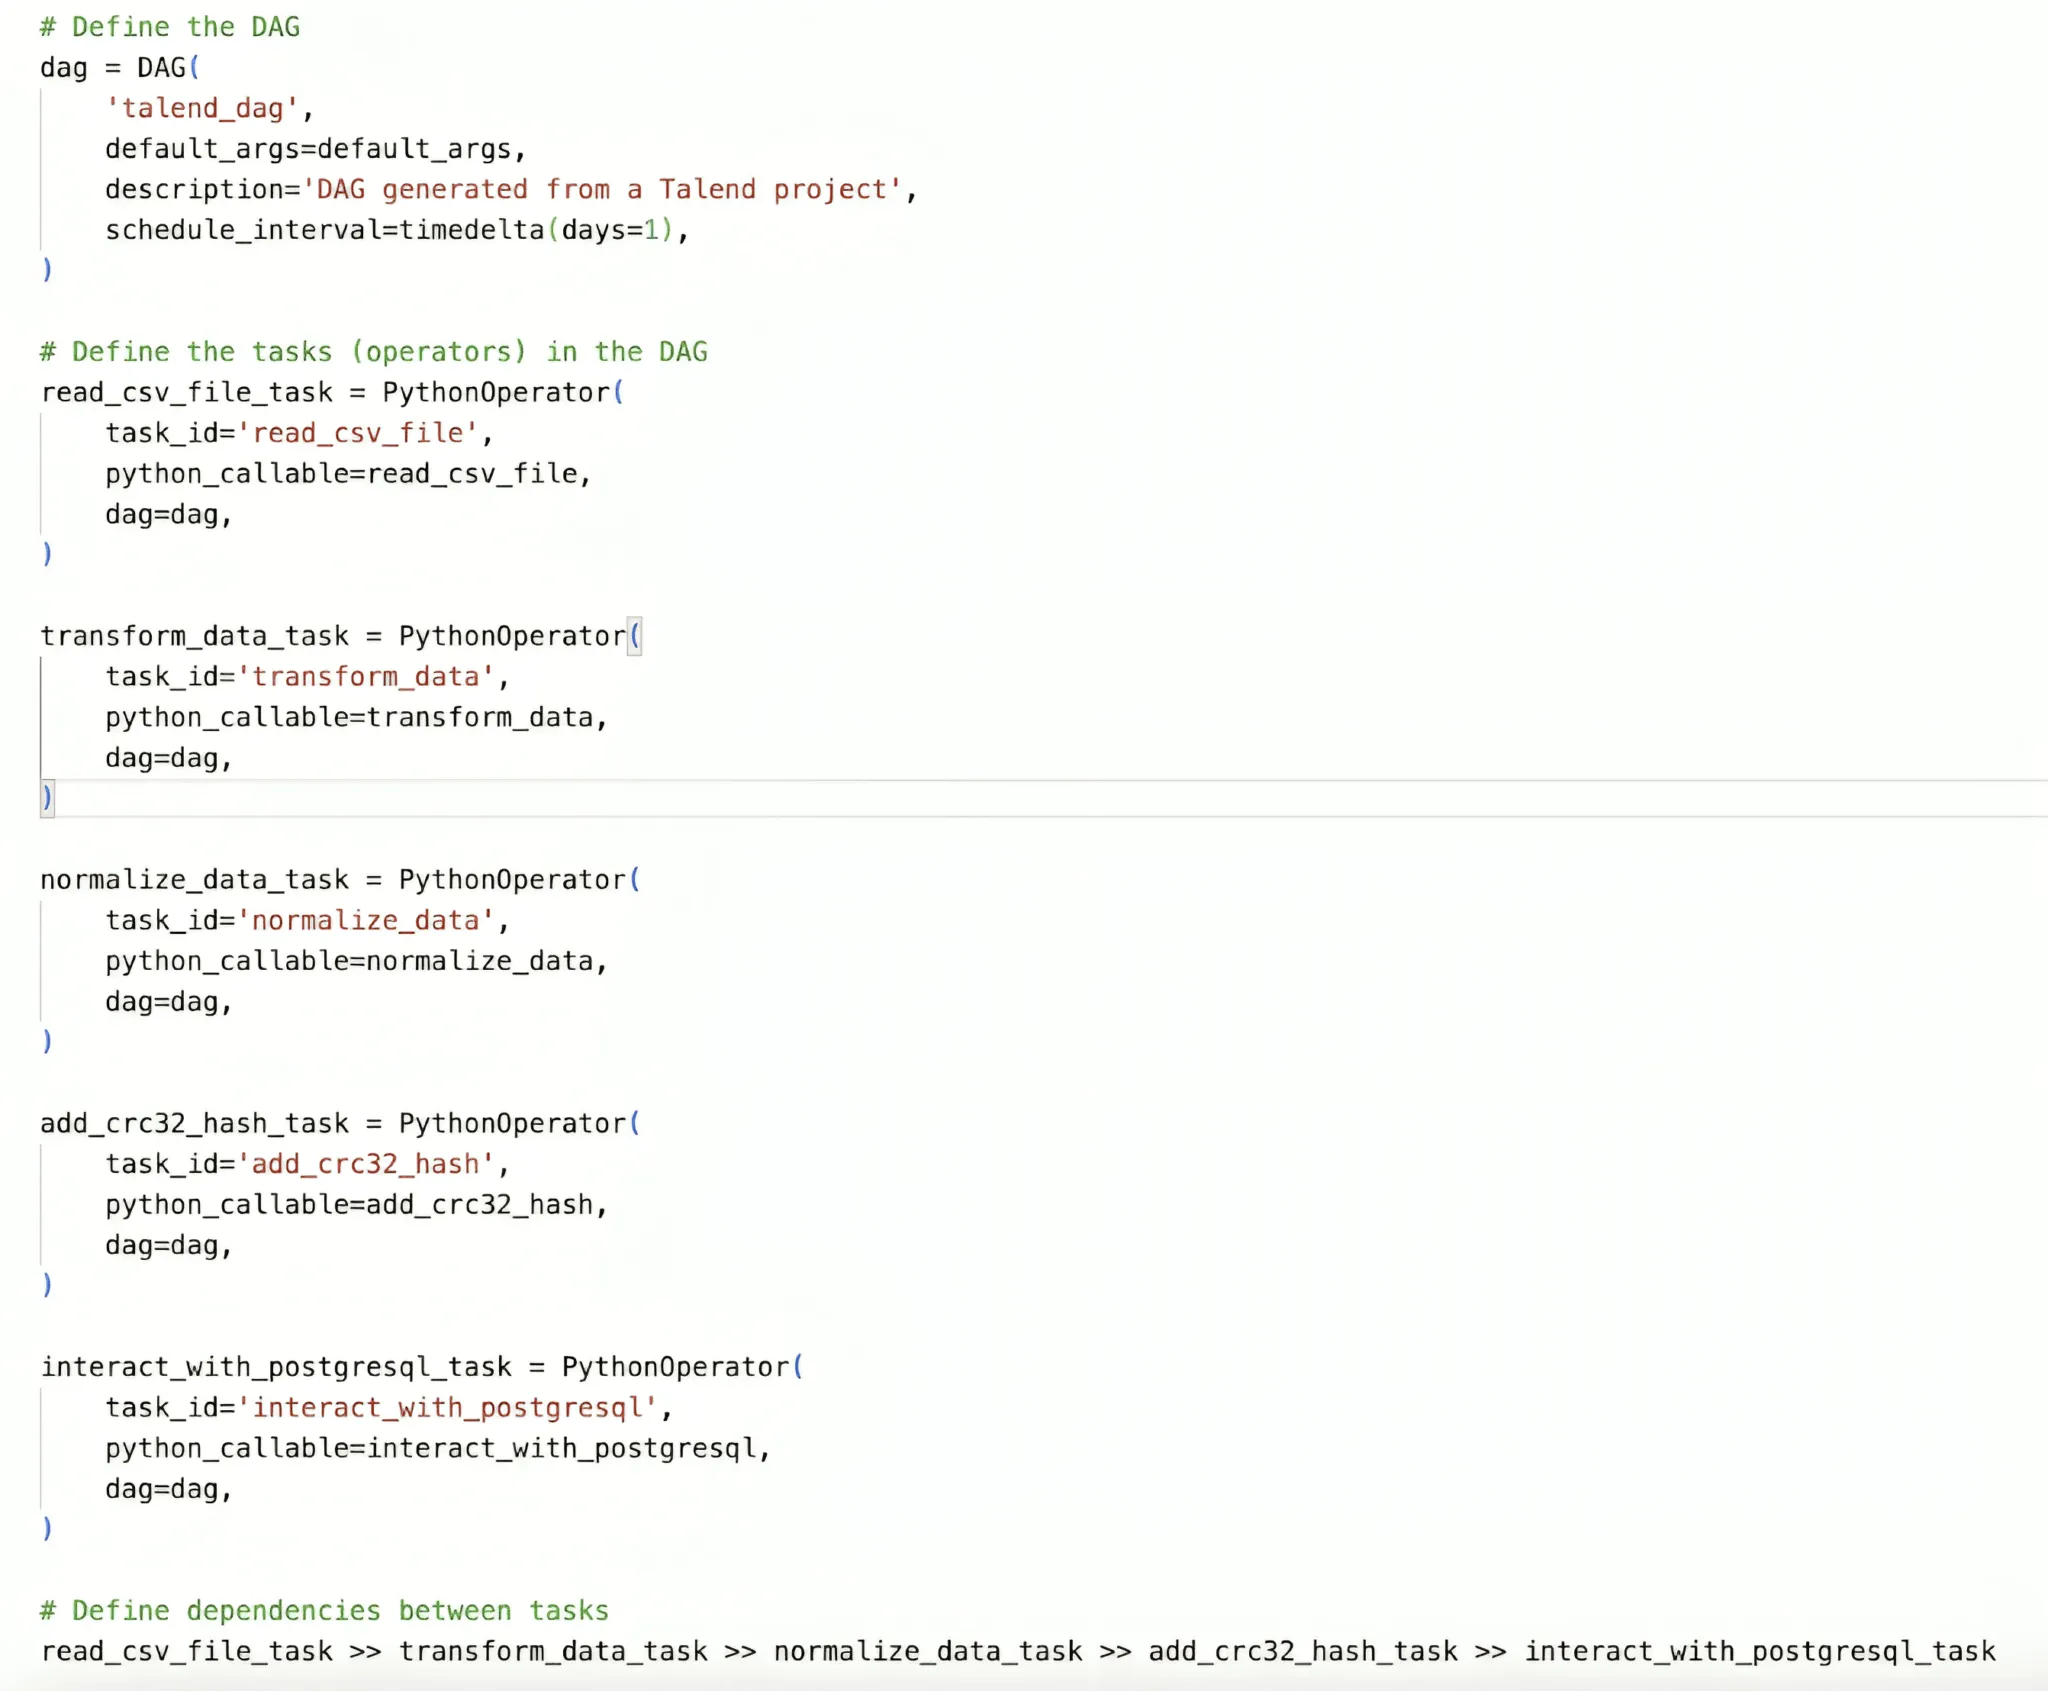Click on default_args=default_args line

[x=314, y=149]
